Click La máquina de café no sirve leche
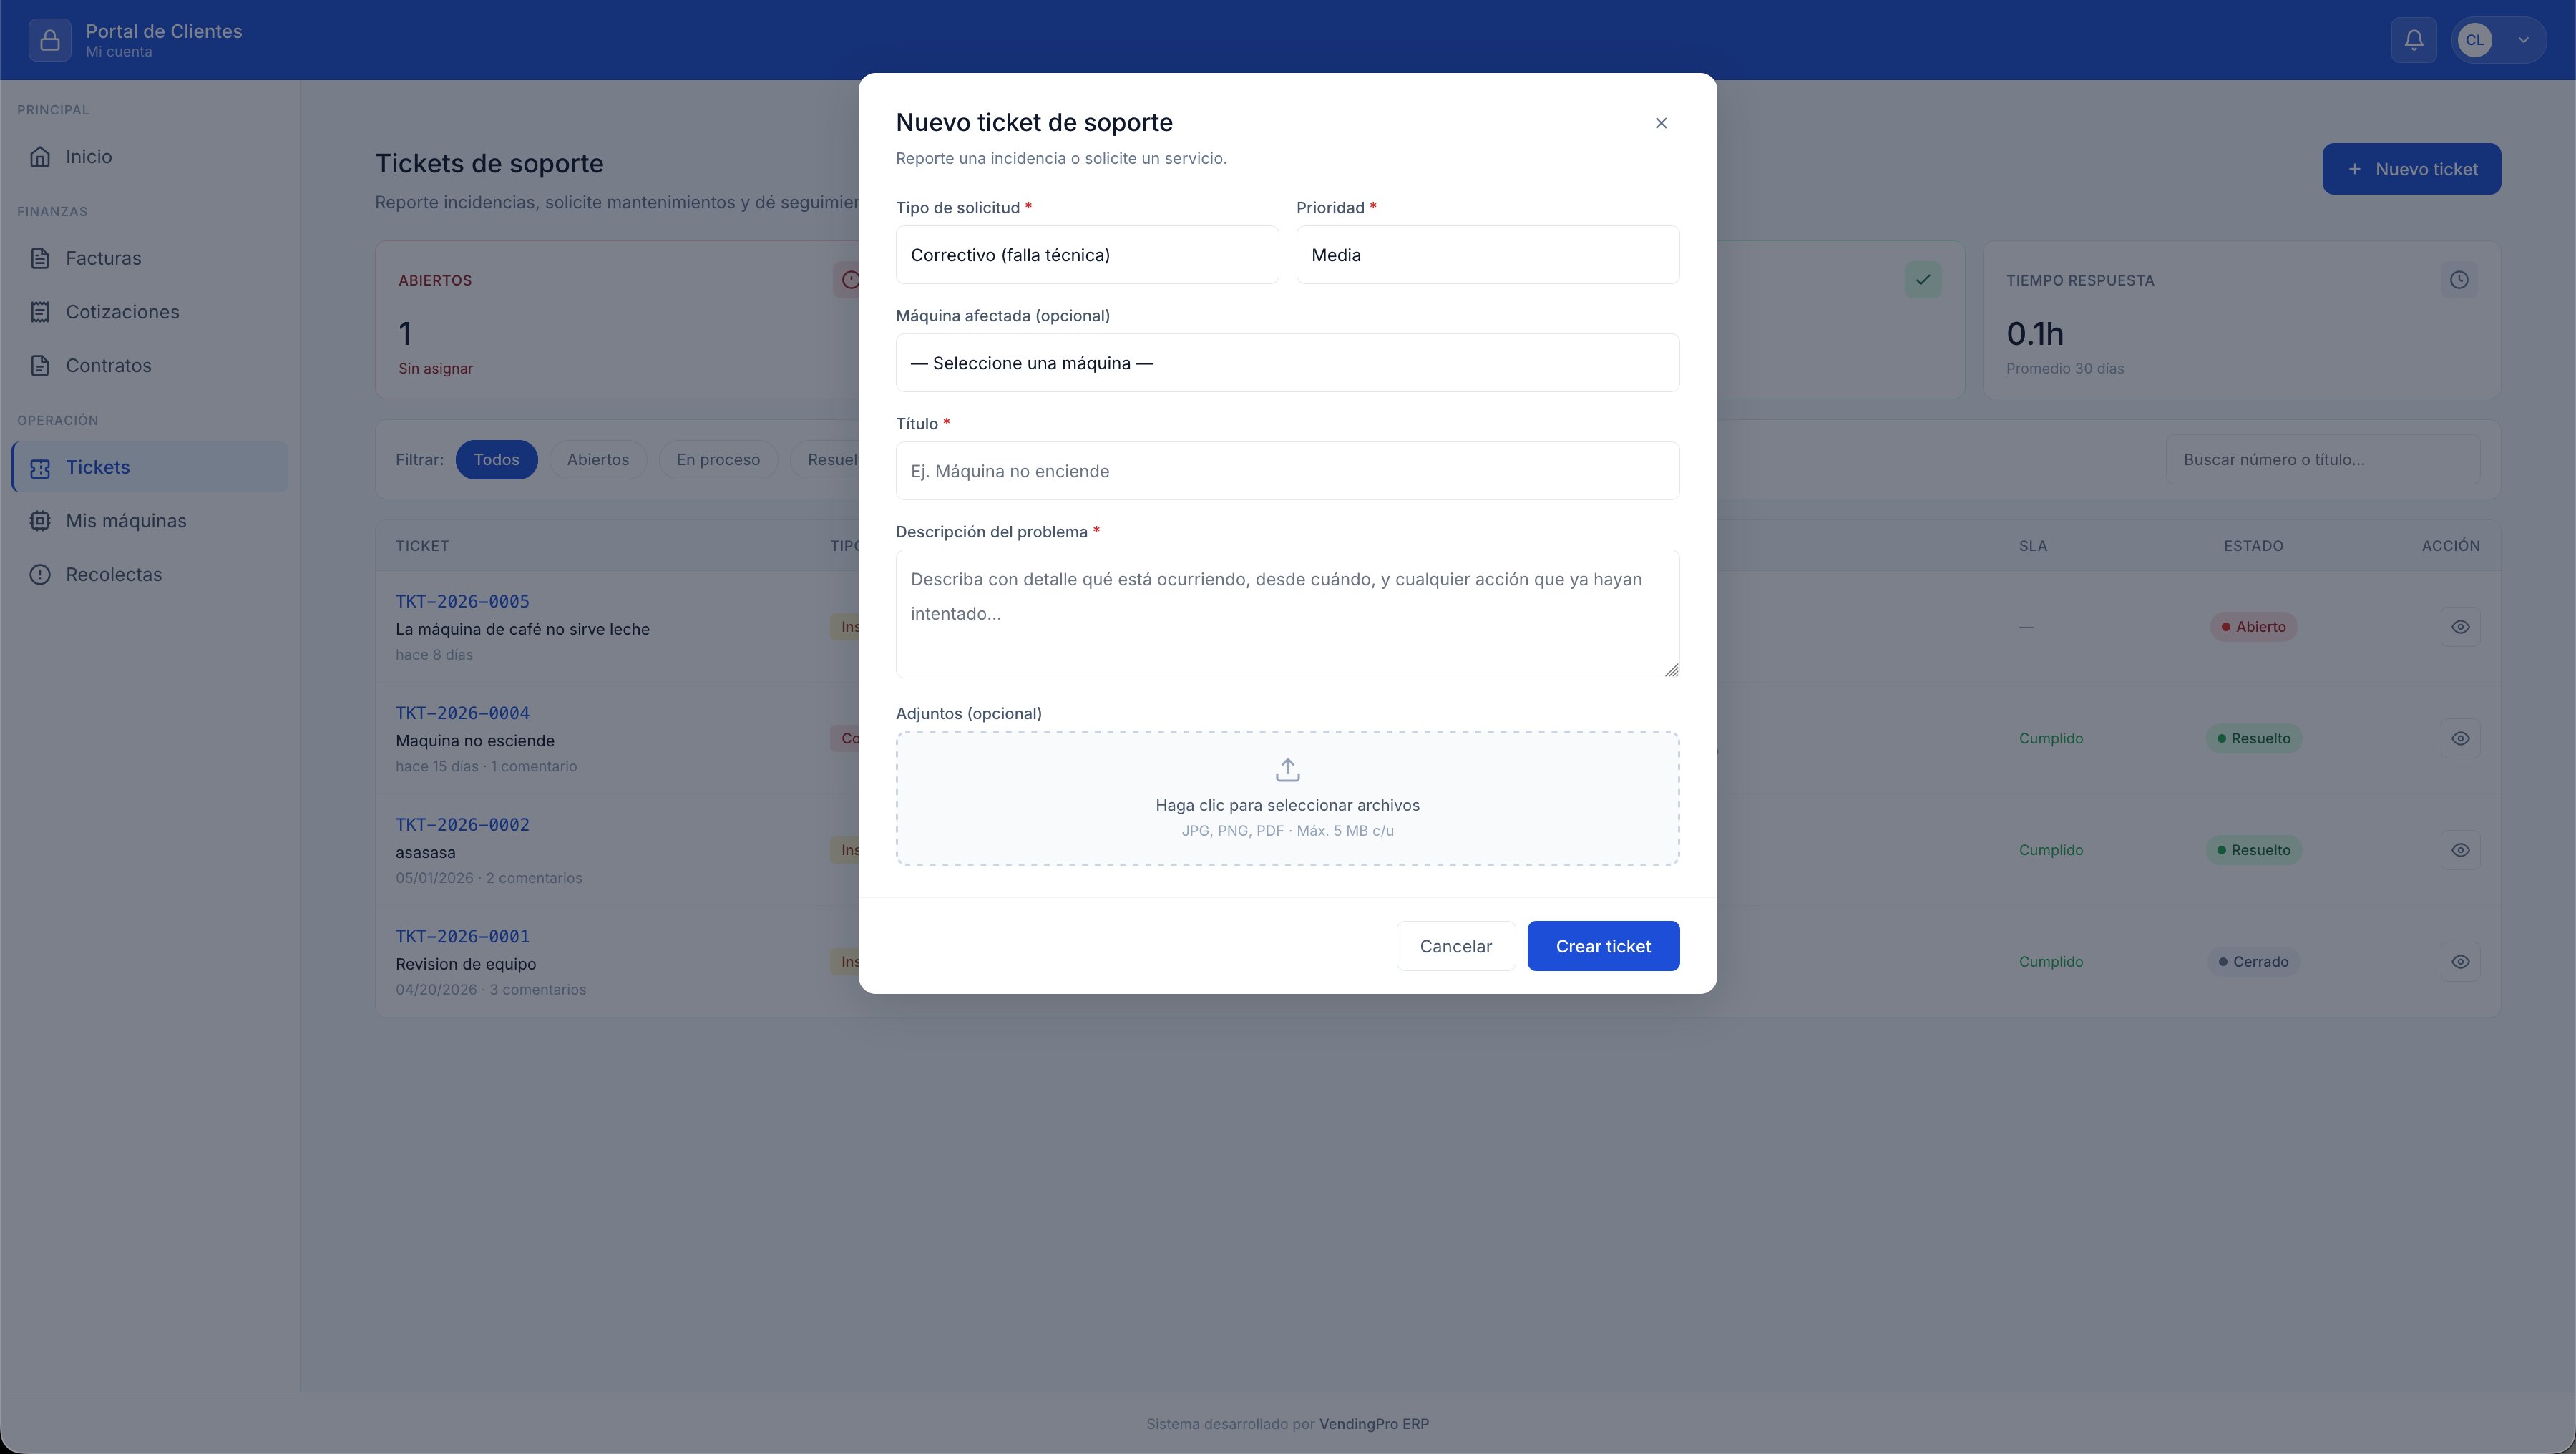This screenshot has width=2576, height=1454. [x=522, y=629]
